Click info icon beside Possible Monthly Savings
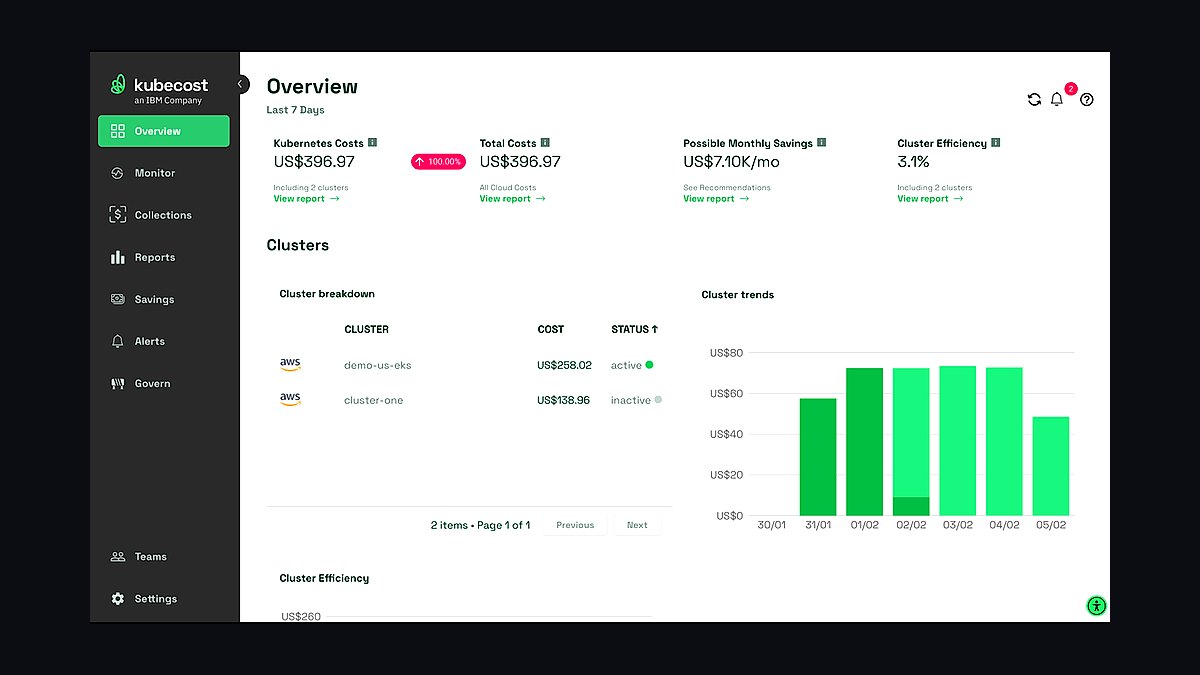Screen dimensions: 1200x675 tap(822, 143)
